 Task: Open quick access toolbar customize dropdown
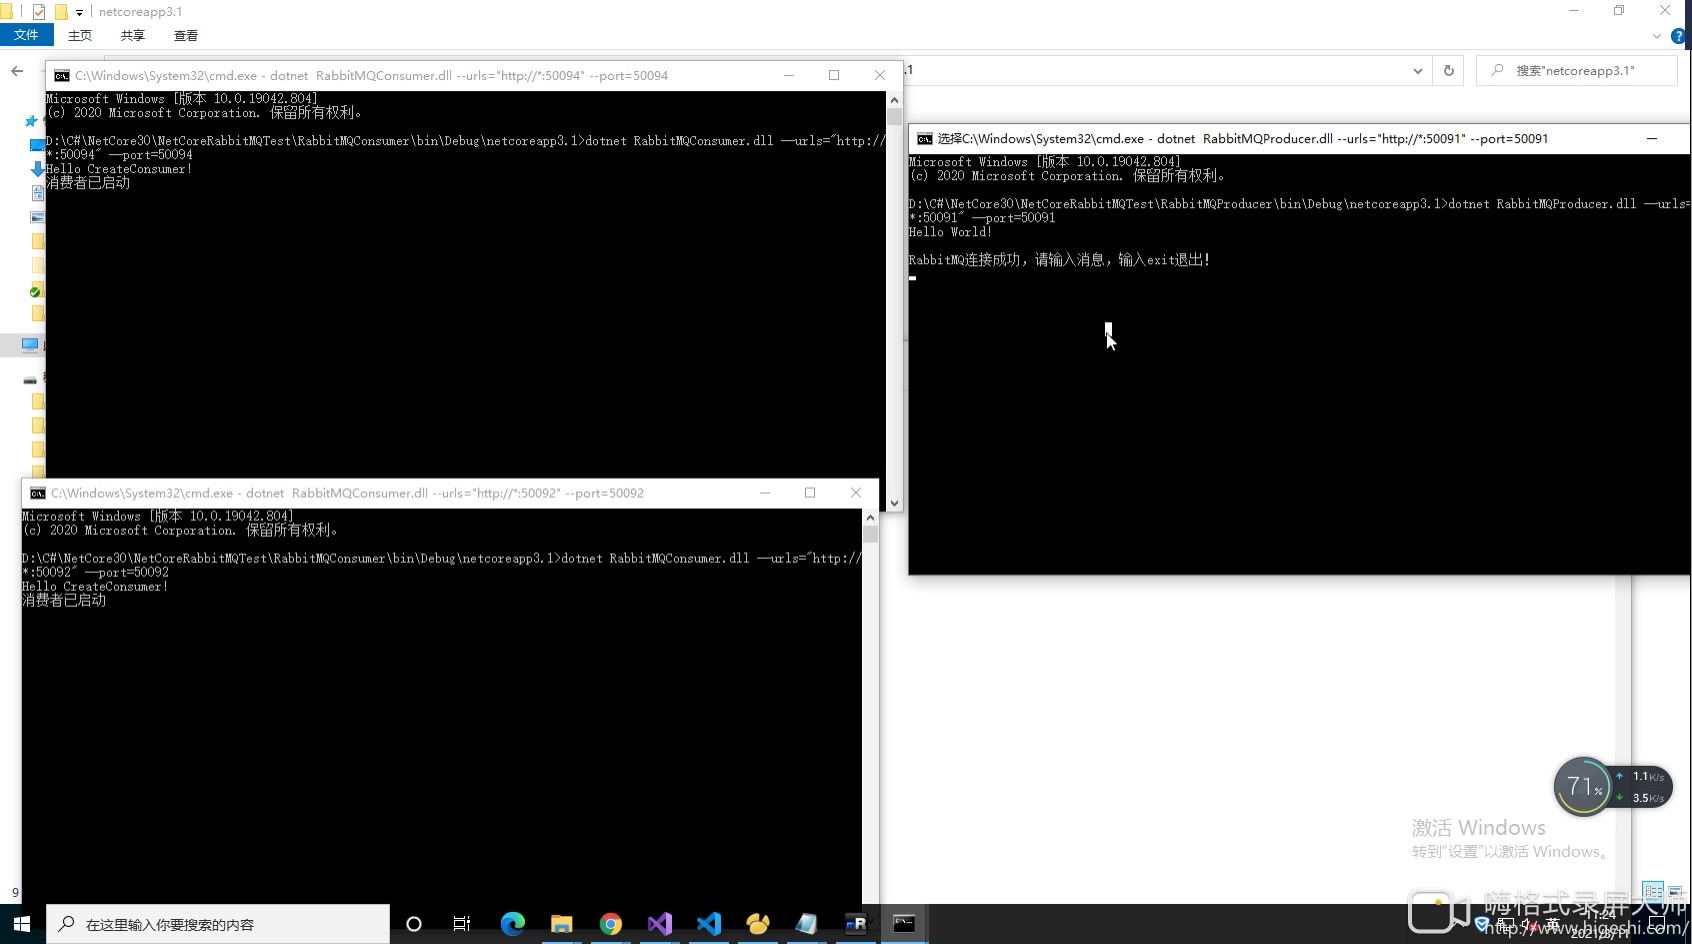click(79, 13)
